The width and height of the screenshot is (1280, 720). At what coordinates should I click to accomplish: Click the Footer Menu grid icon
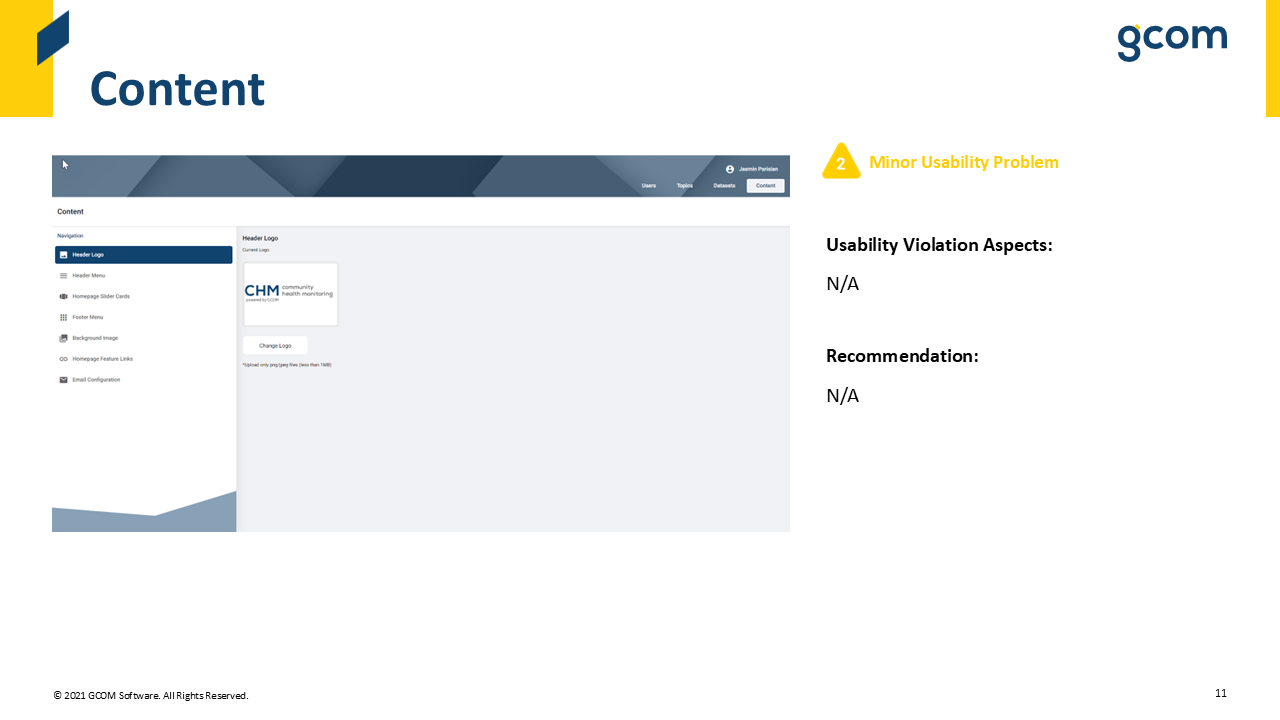64,317
